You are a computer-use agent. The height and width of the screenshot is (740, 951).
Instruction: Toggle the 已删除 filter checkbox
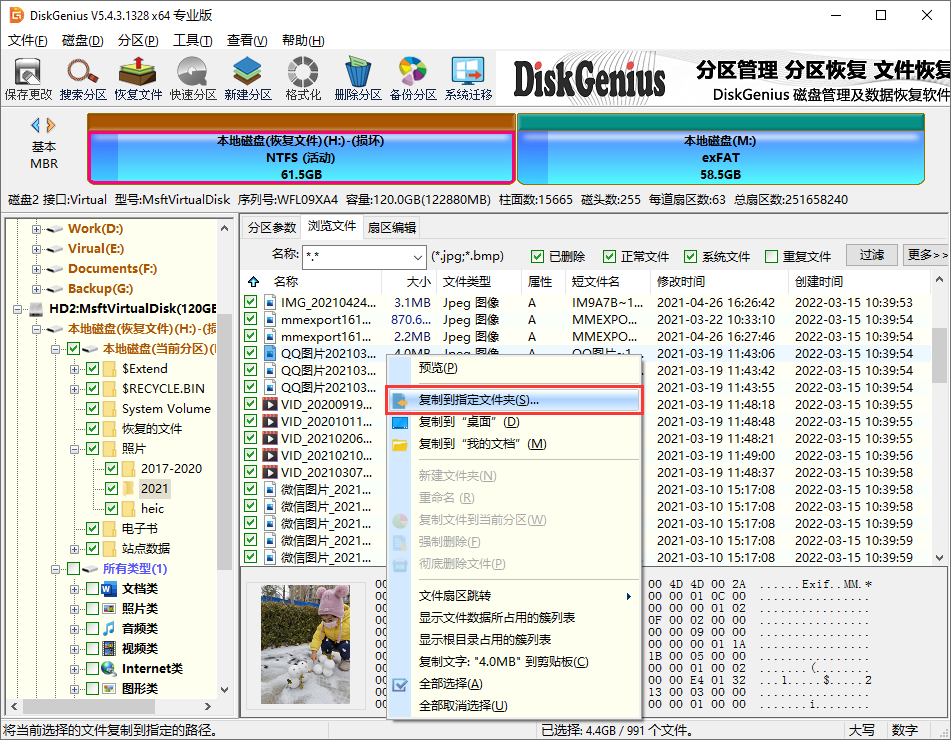pyautogui.click(x=537, y=257)
